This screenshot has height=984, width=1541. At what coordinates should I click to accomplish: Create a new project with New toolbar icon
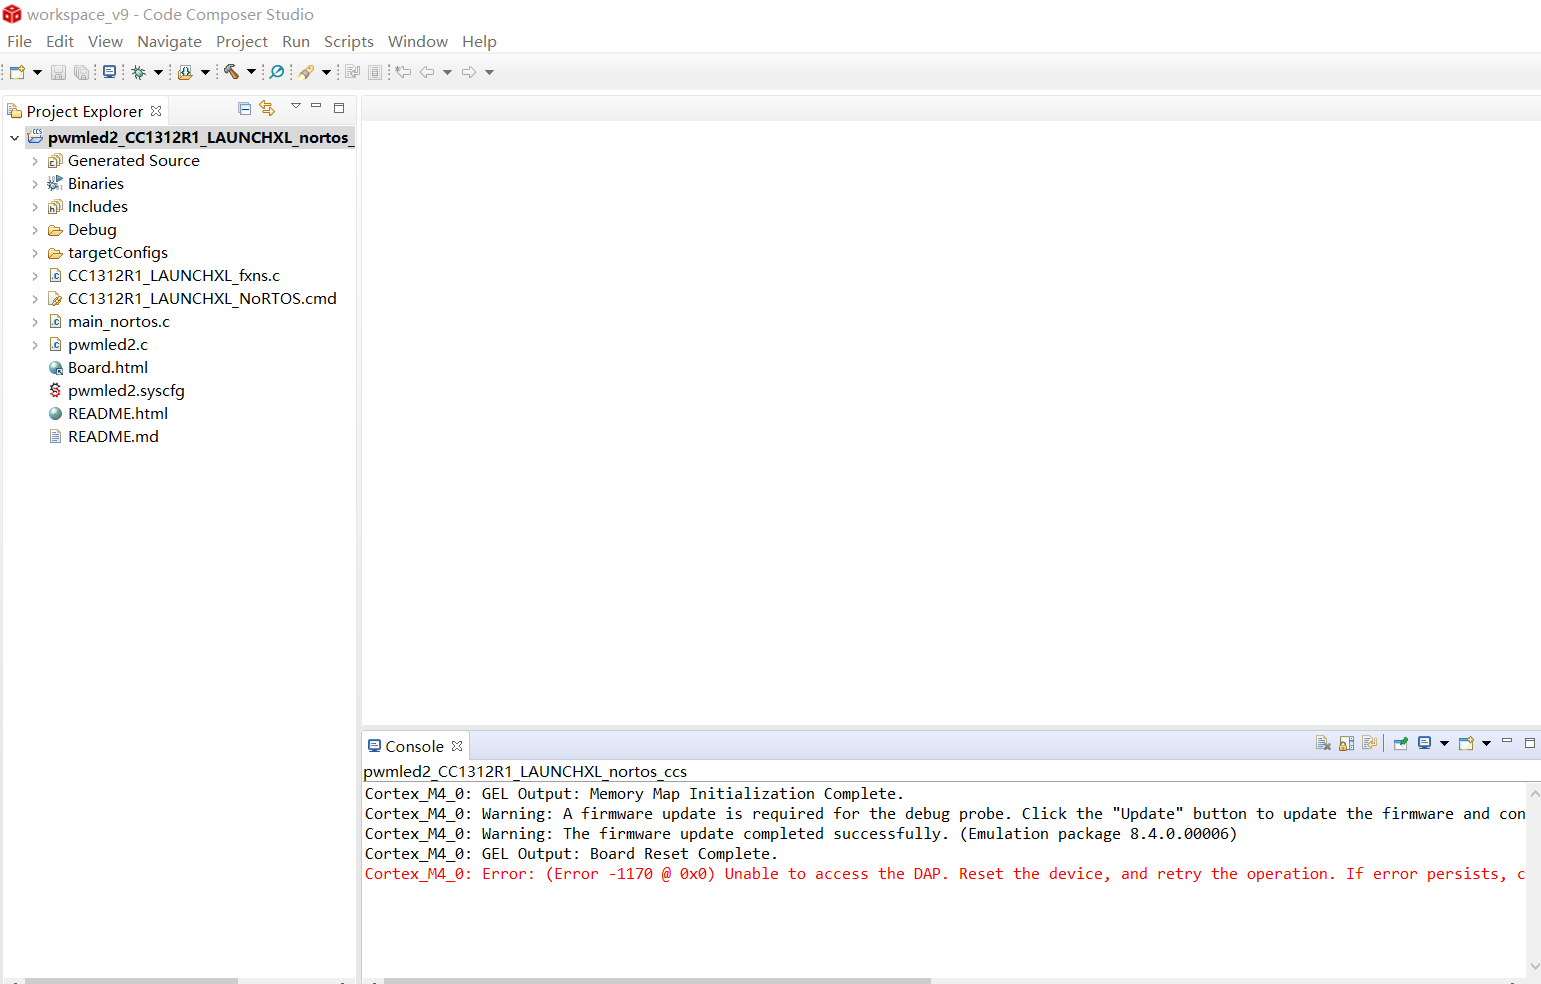coord(15,71)
